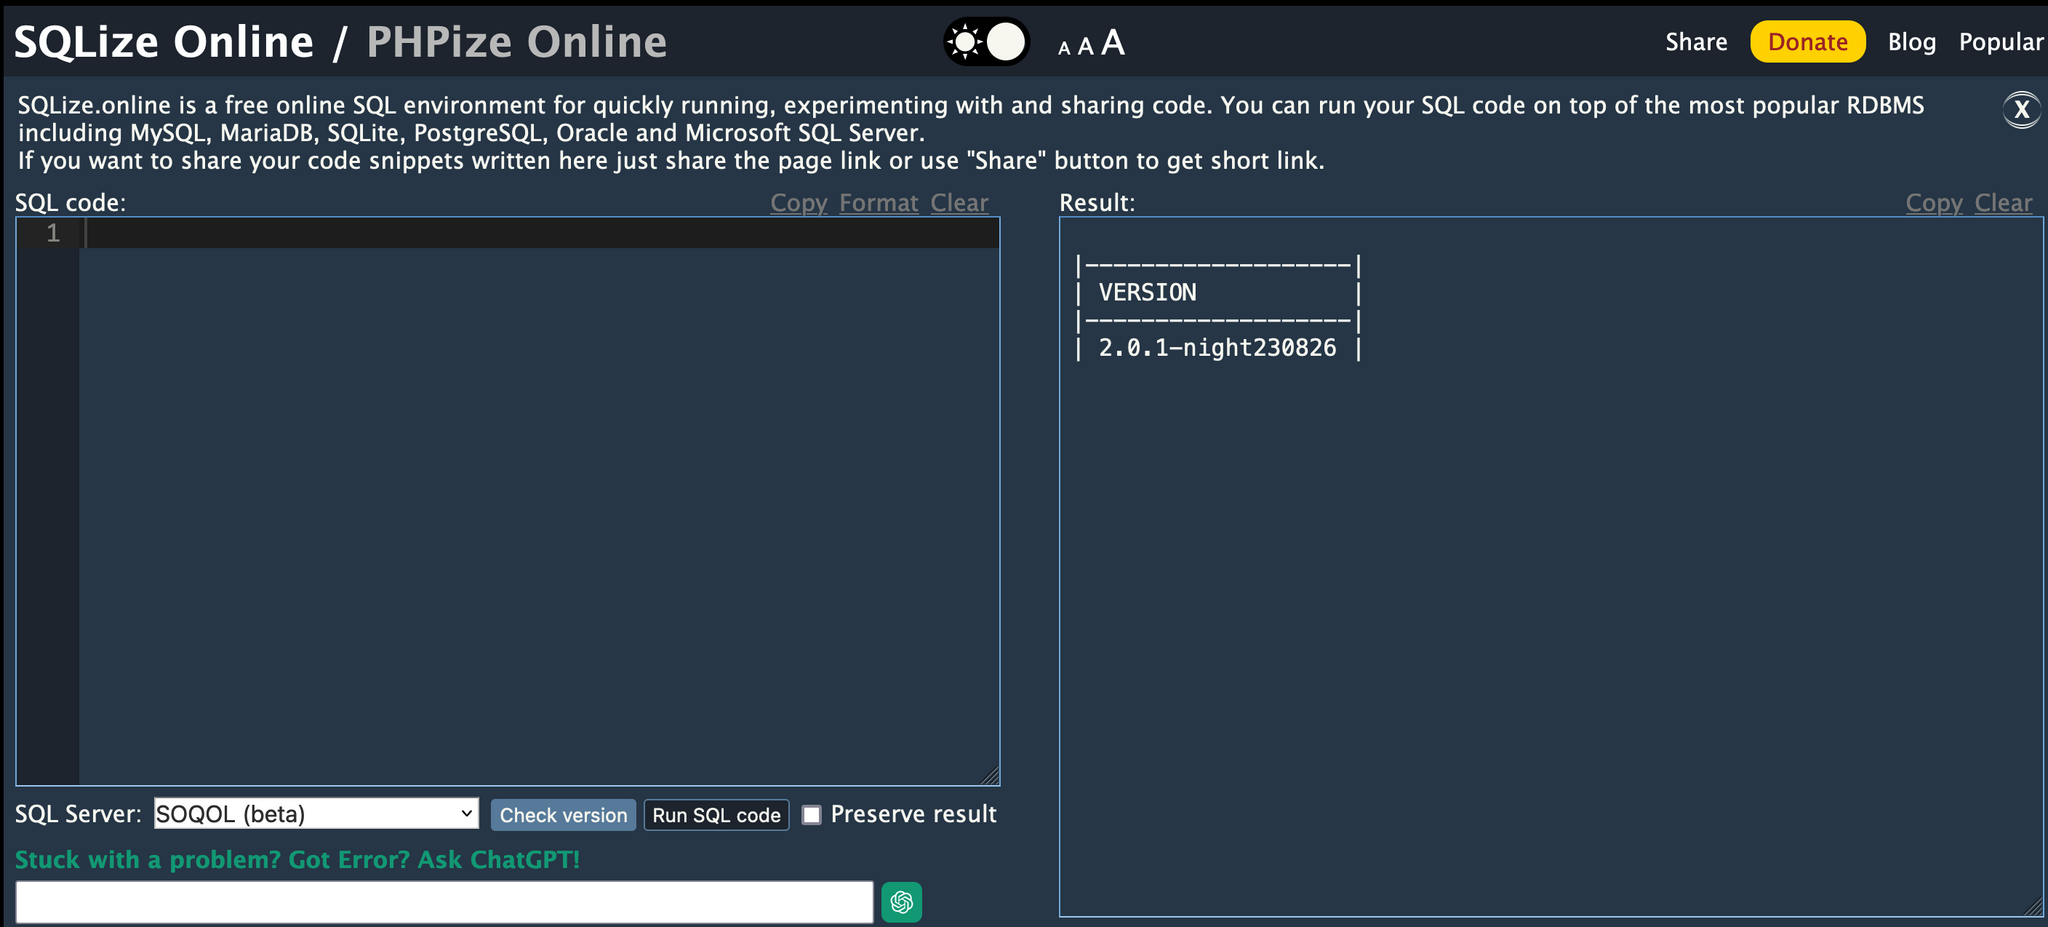2048x927 pixels.
Task: Copy the SQL code
Action: 798,203
